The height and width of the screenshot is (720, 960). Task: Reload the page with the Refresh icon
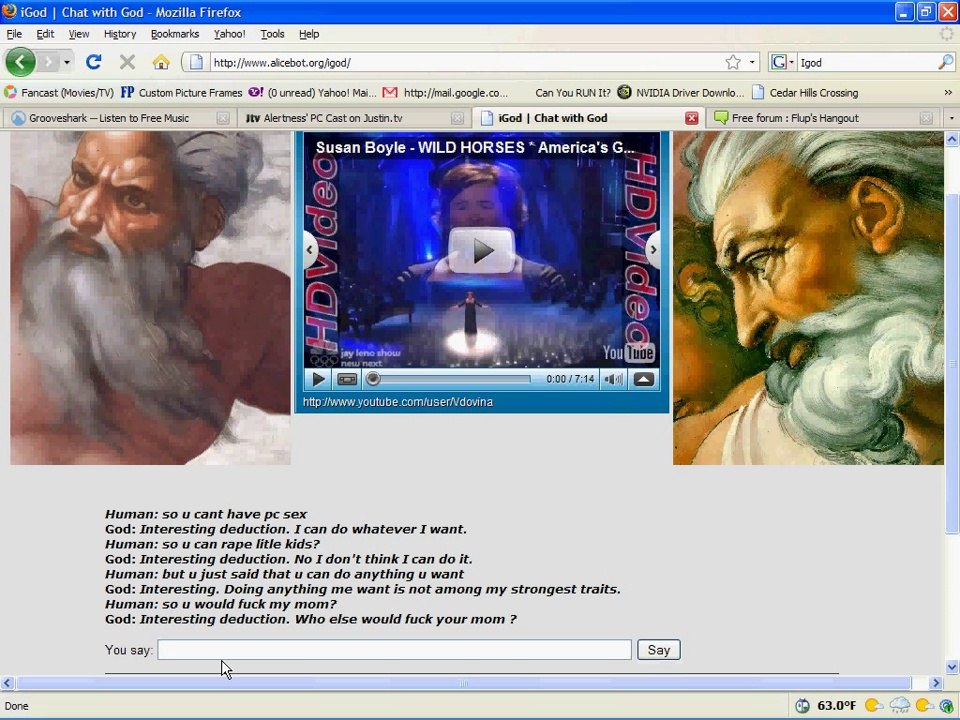coord(93,62)
